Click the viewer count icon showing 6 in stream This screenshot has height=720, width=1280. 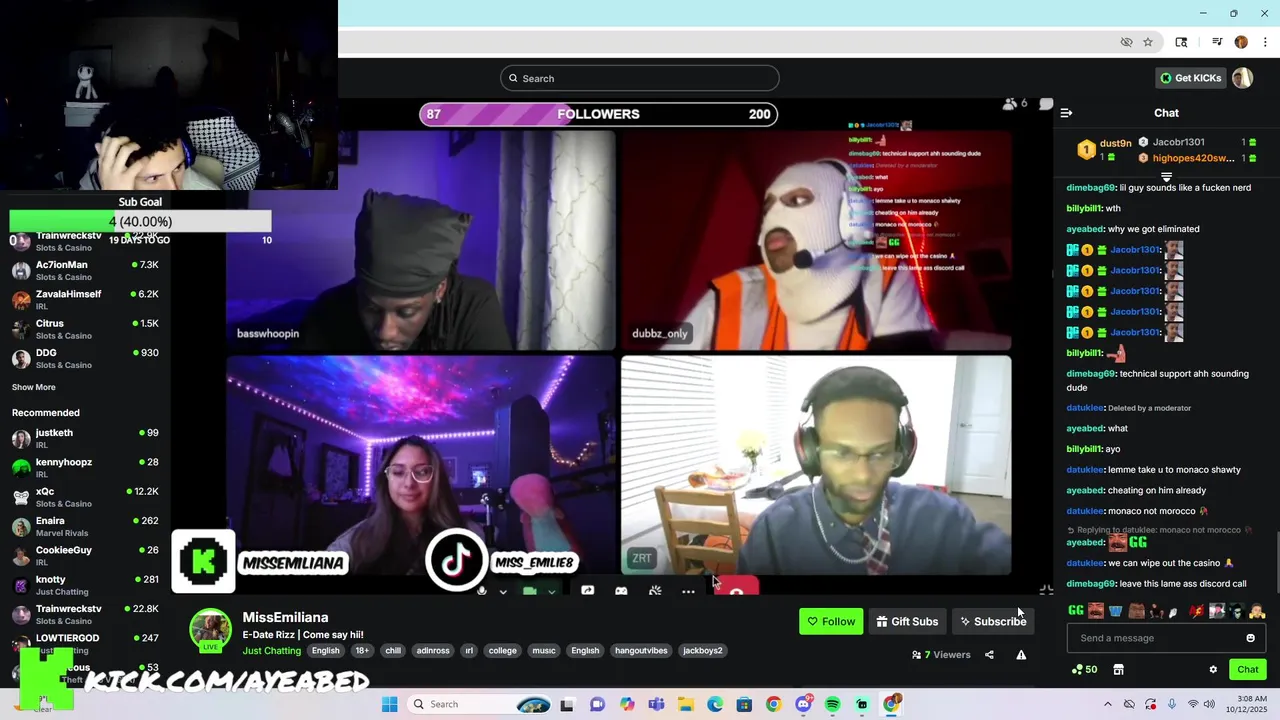pos(1015,103)
